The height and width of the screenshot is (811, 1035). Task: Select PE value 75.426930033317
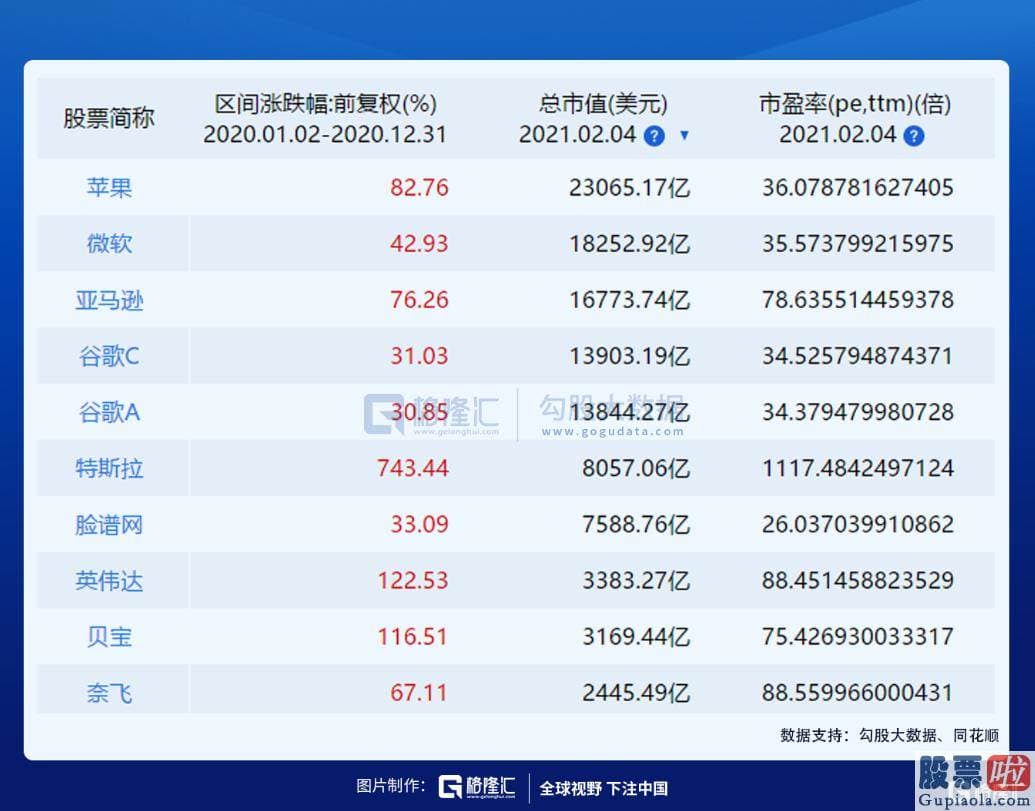pyautogui.click(x=857, y=637)
